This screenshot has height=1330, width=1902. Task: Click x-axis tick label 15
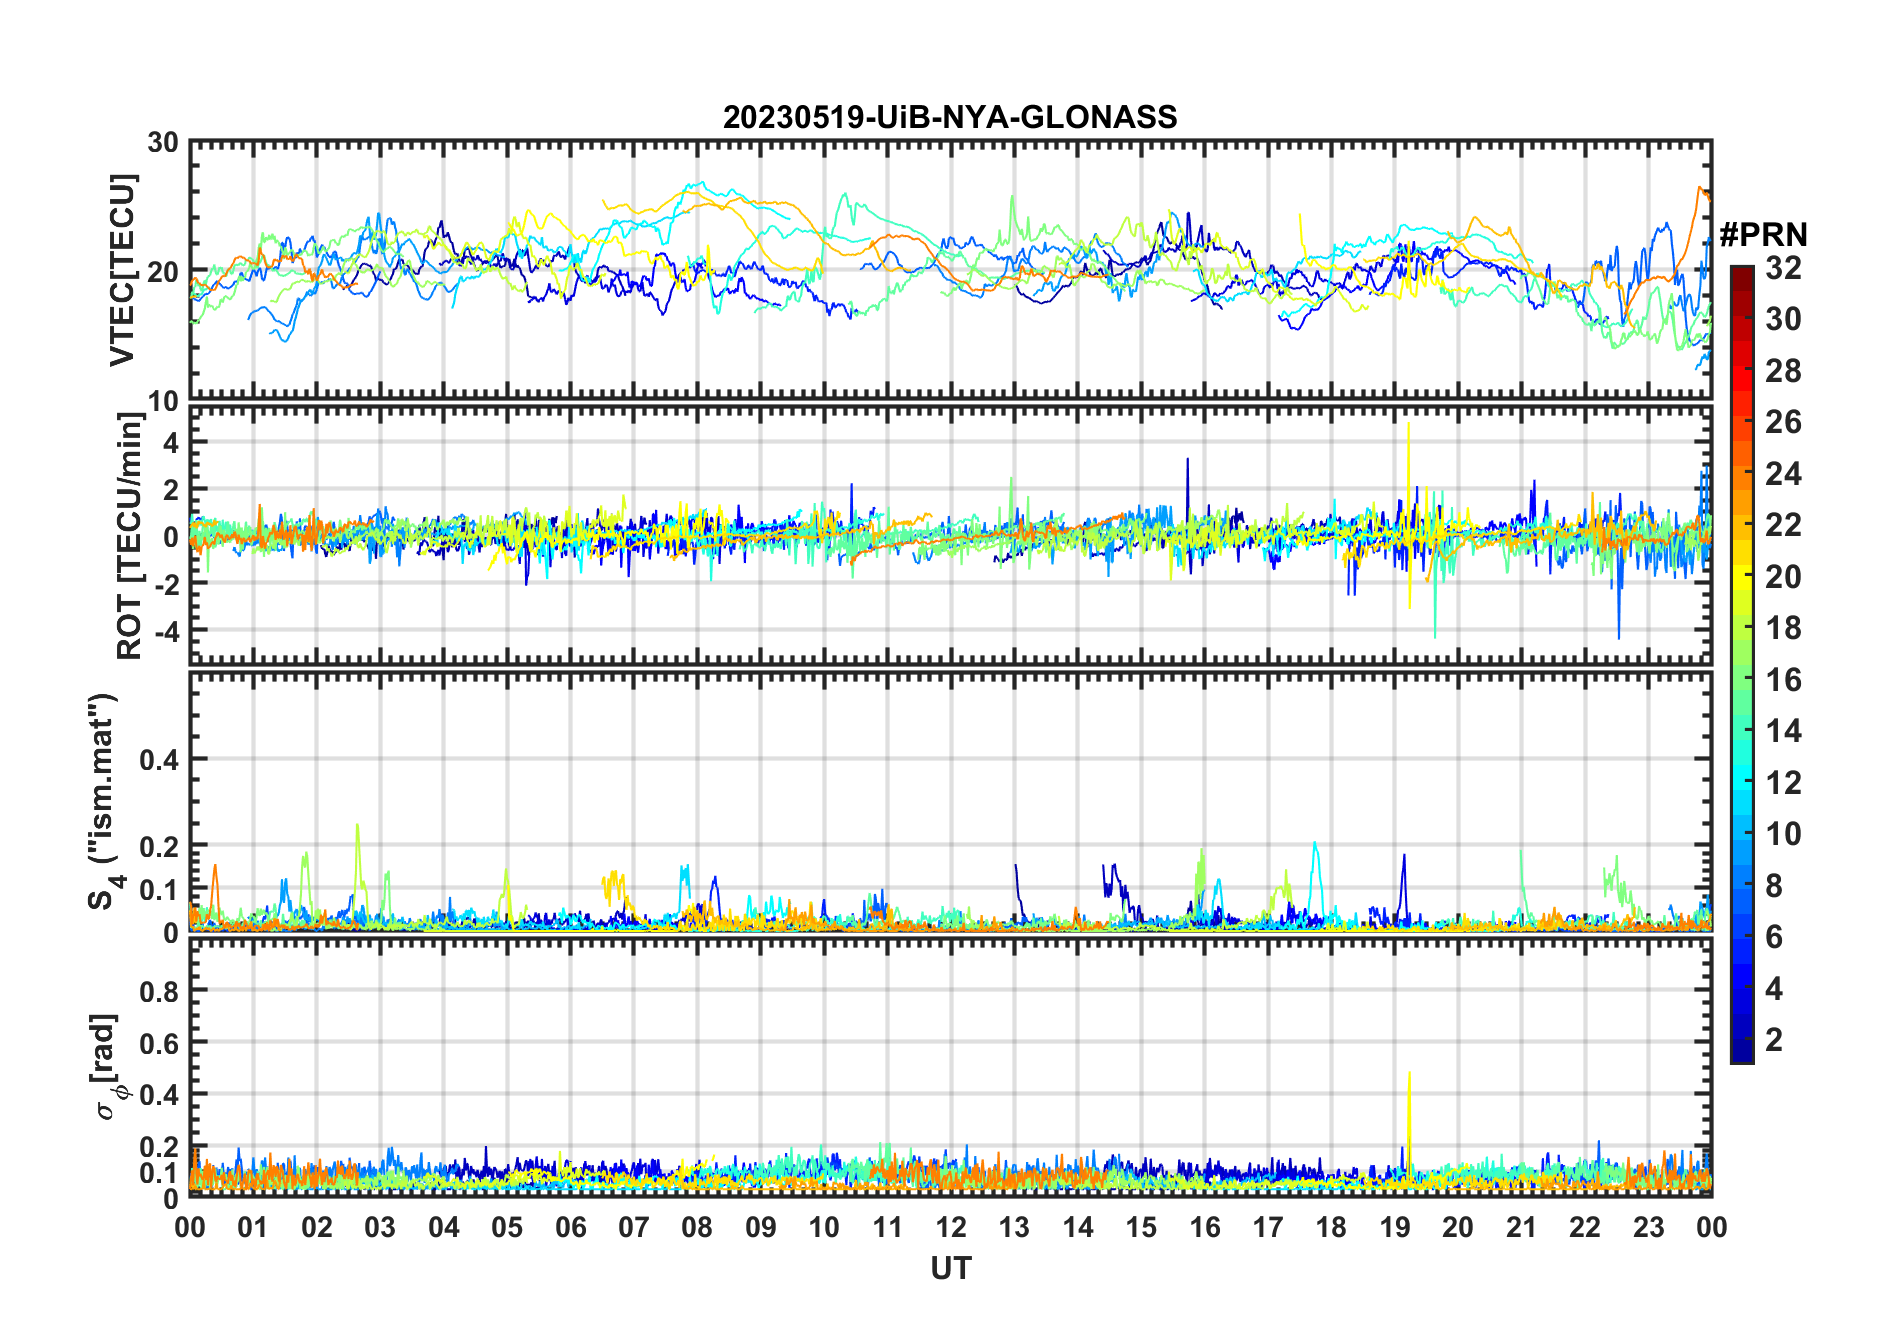tap(1141, 1227)
